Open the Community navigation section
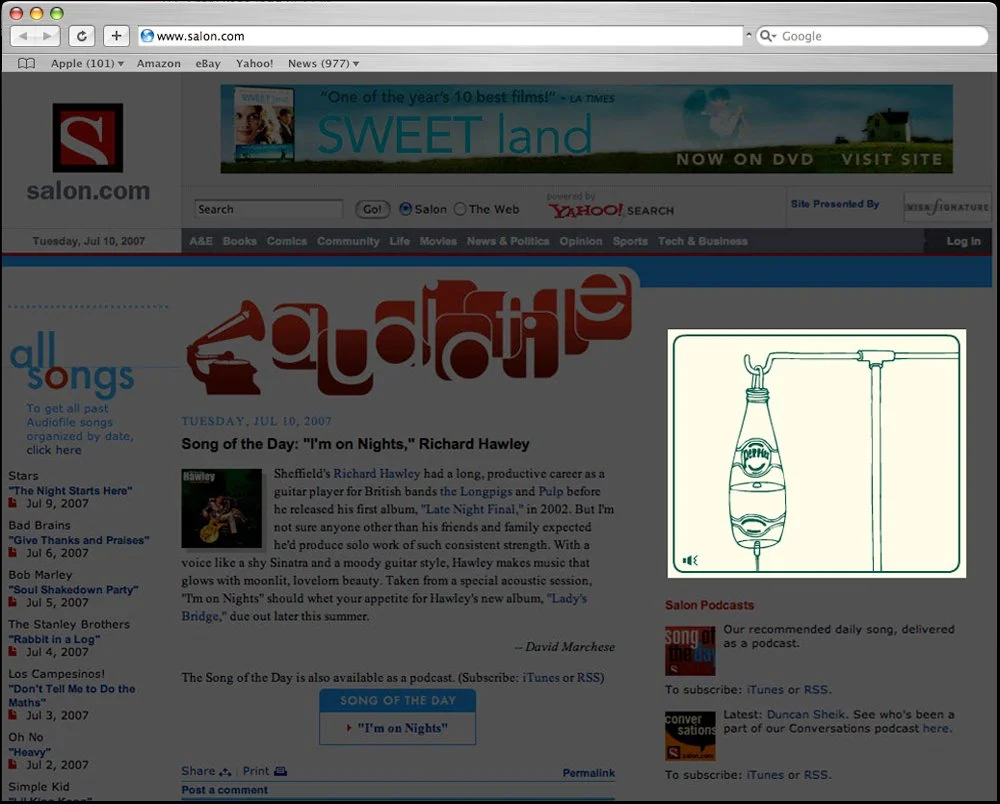 tap(348, 241)
